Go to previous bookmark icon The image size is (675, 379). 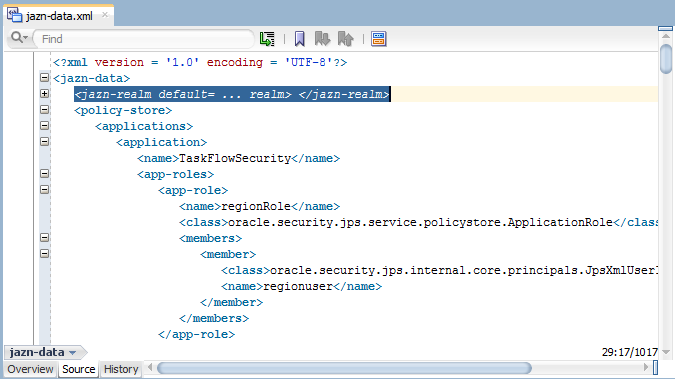[346, 39]
